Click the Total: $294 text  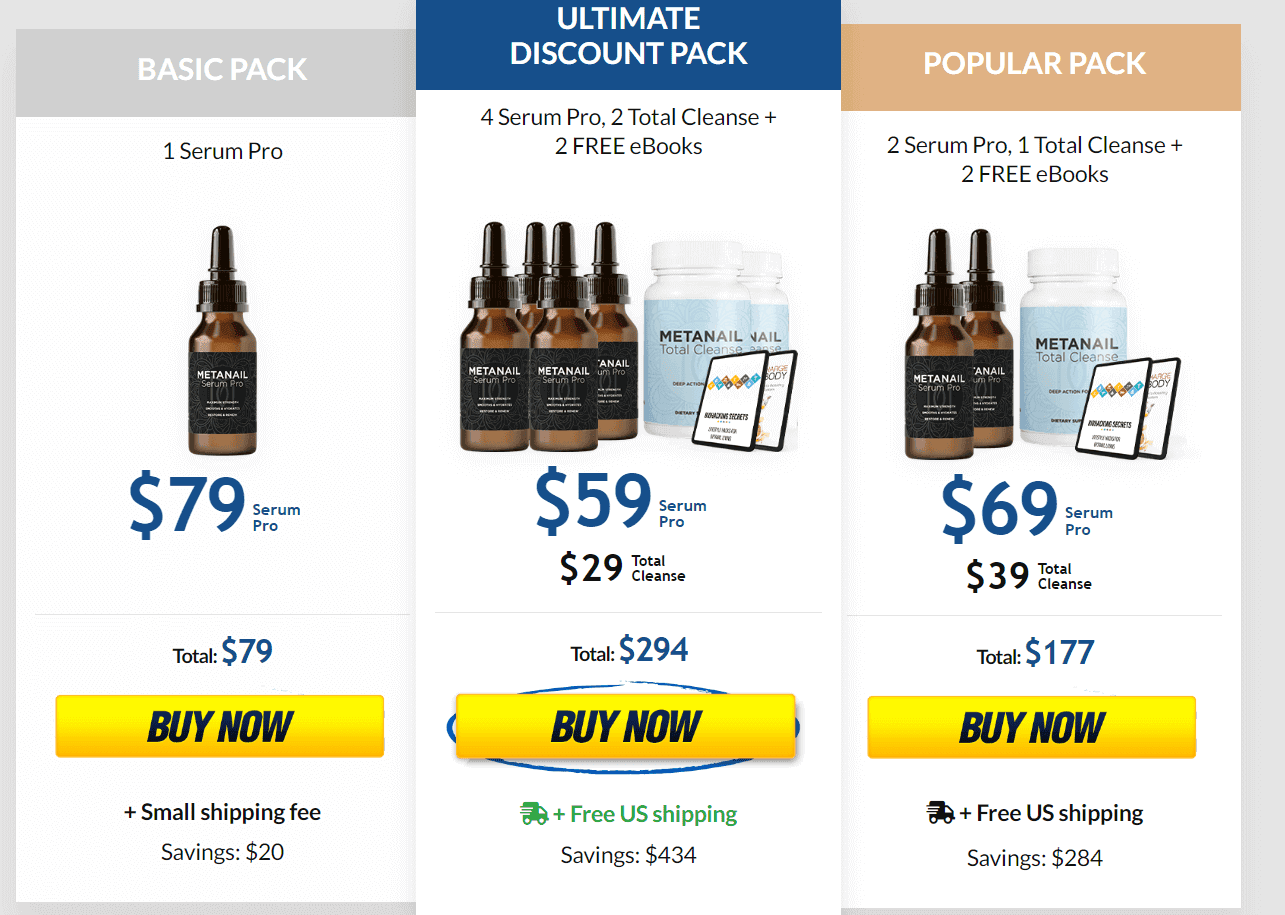(x=629, y=651)
